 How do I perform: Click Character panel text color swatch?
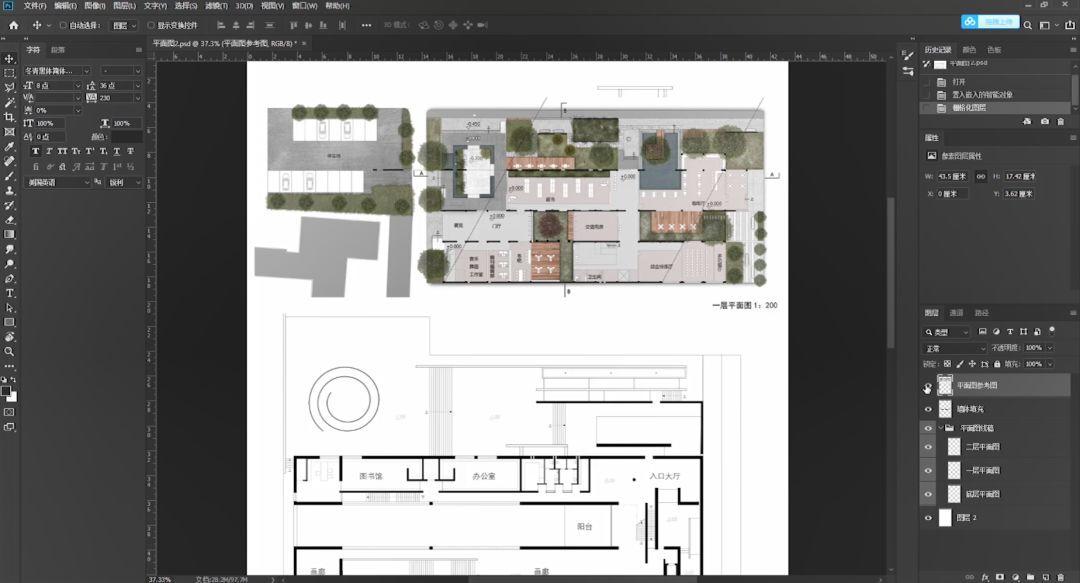[127, 137]
